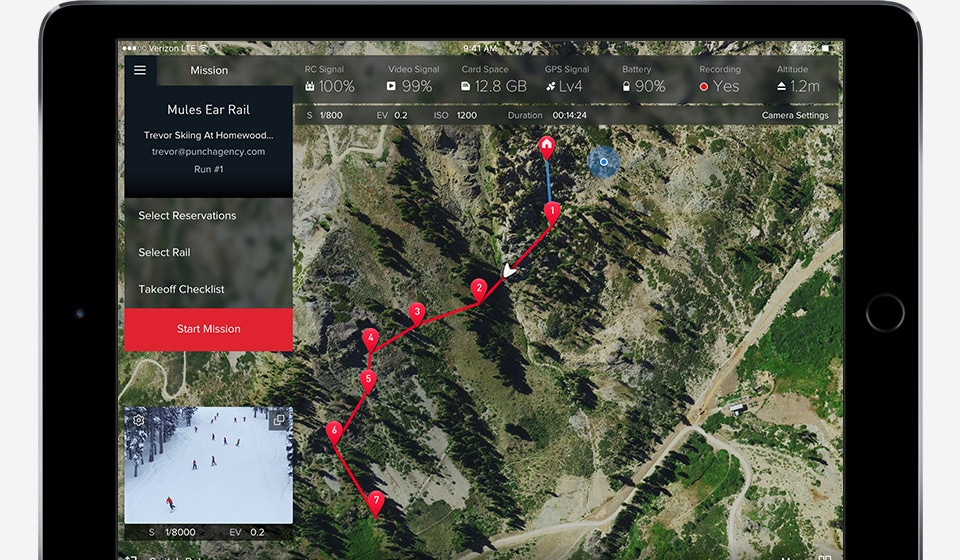Open the Select Reservations option
The image size is (960, 560).
188,216
